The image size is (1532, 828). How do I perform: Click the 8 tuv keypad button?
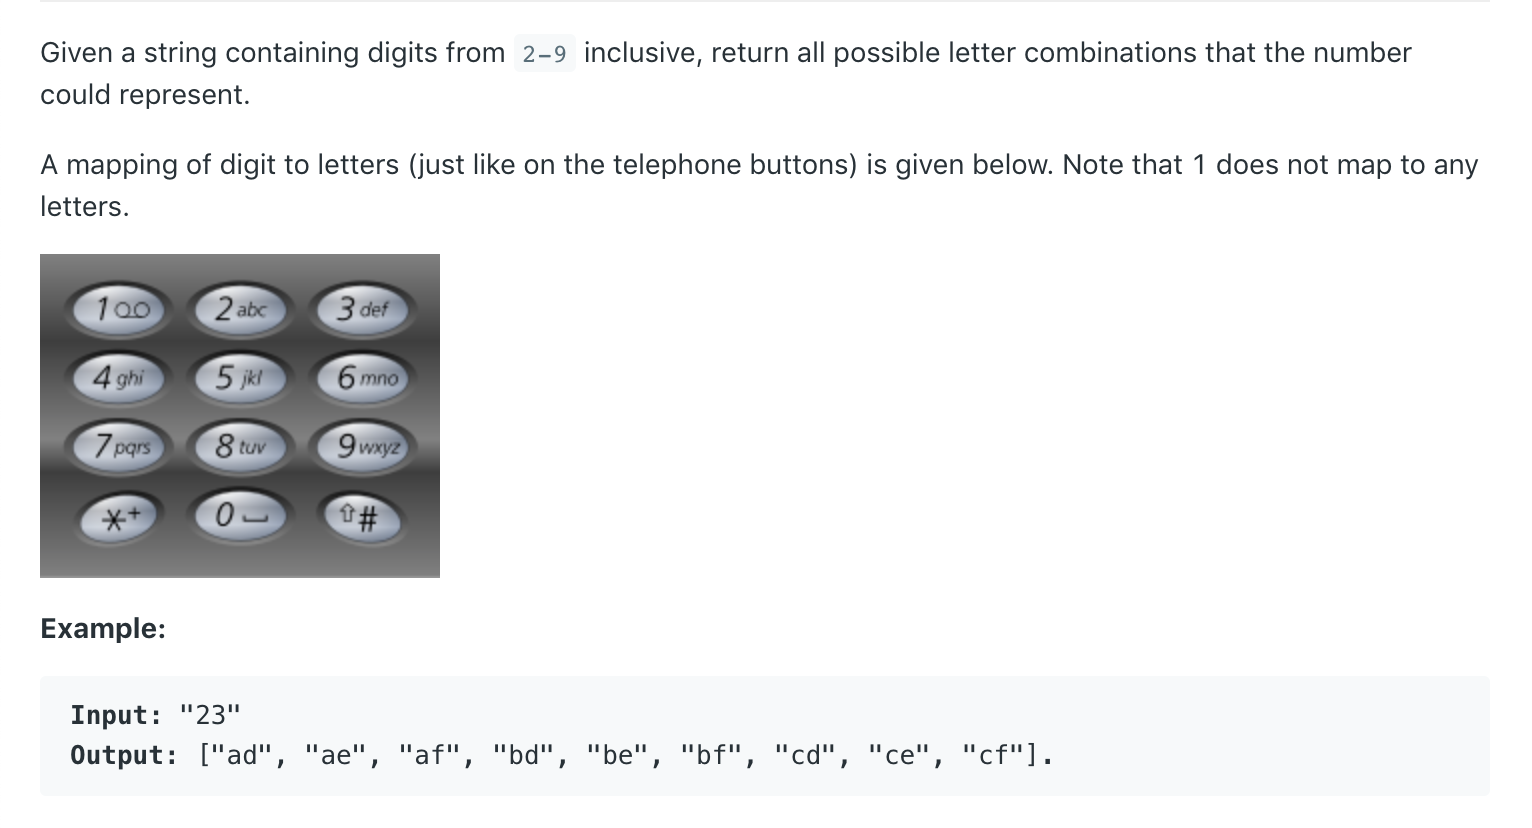[x=240, y=446]
